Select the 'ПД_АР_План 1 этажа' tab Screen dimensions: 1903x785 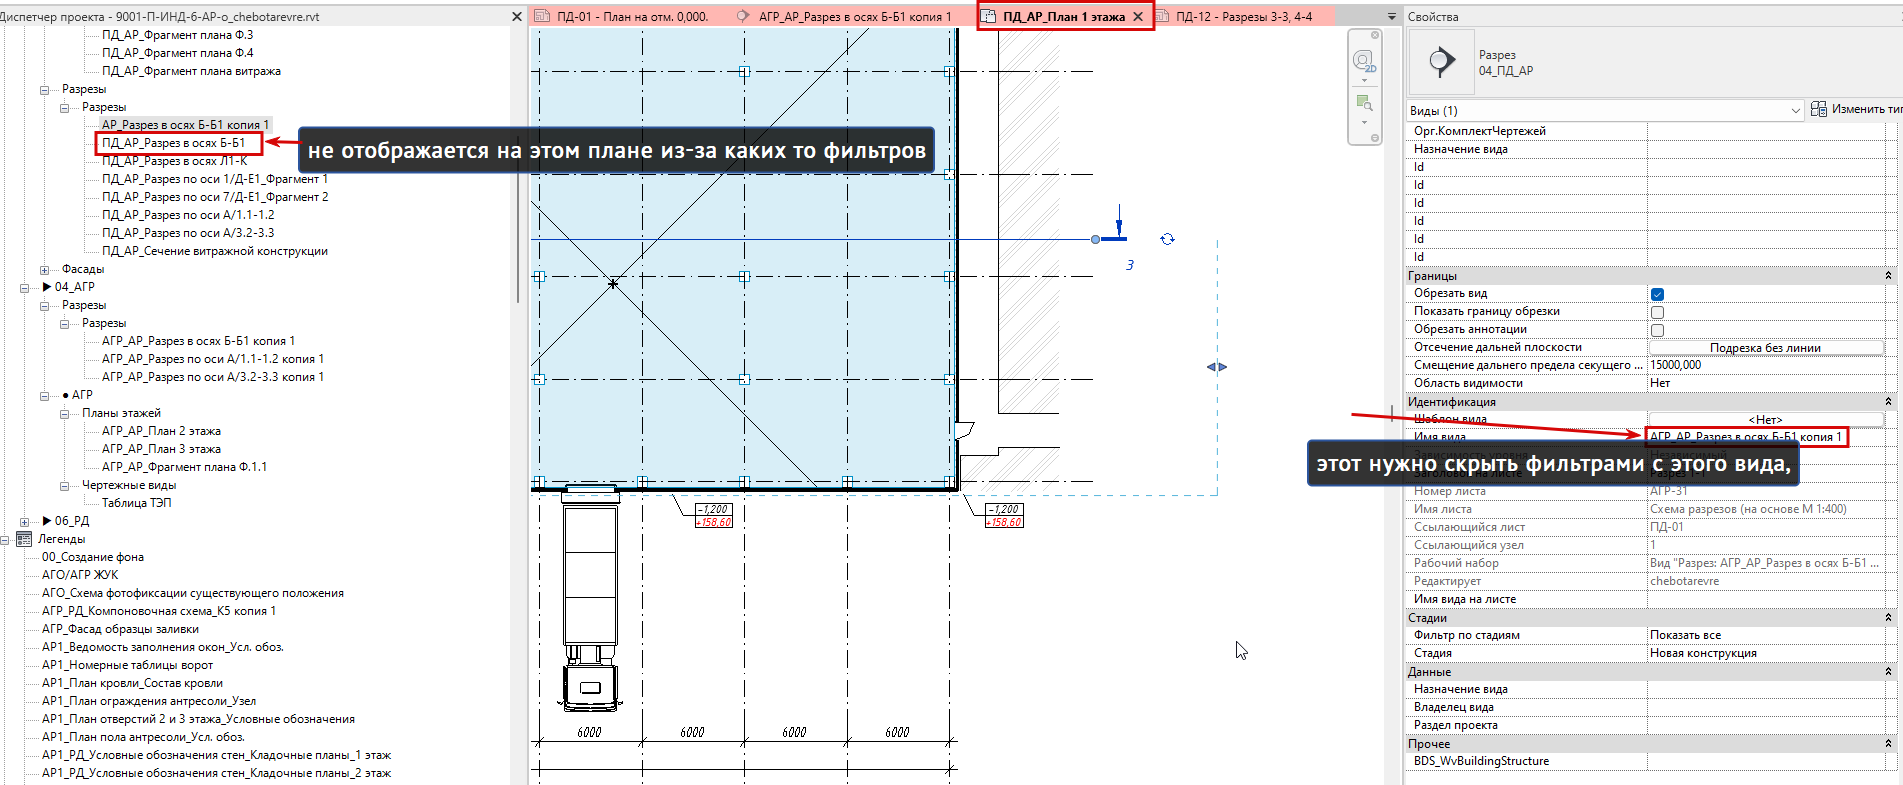click(1064, 17)
